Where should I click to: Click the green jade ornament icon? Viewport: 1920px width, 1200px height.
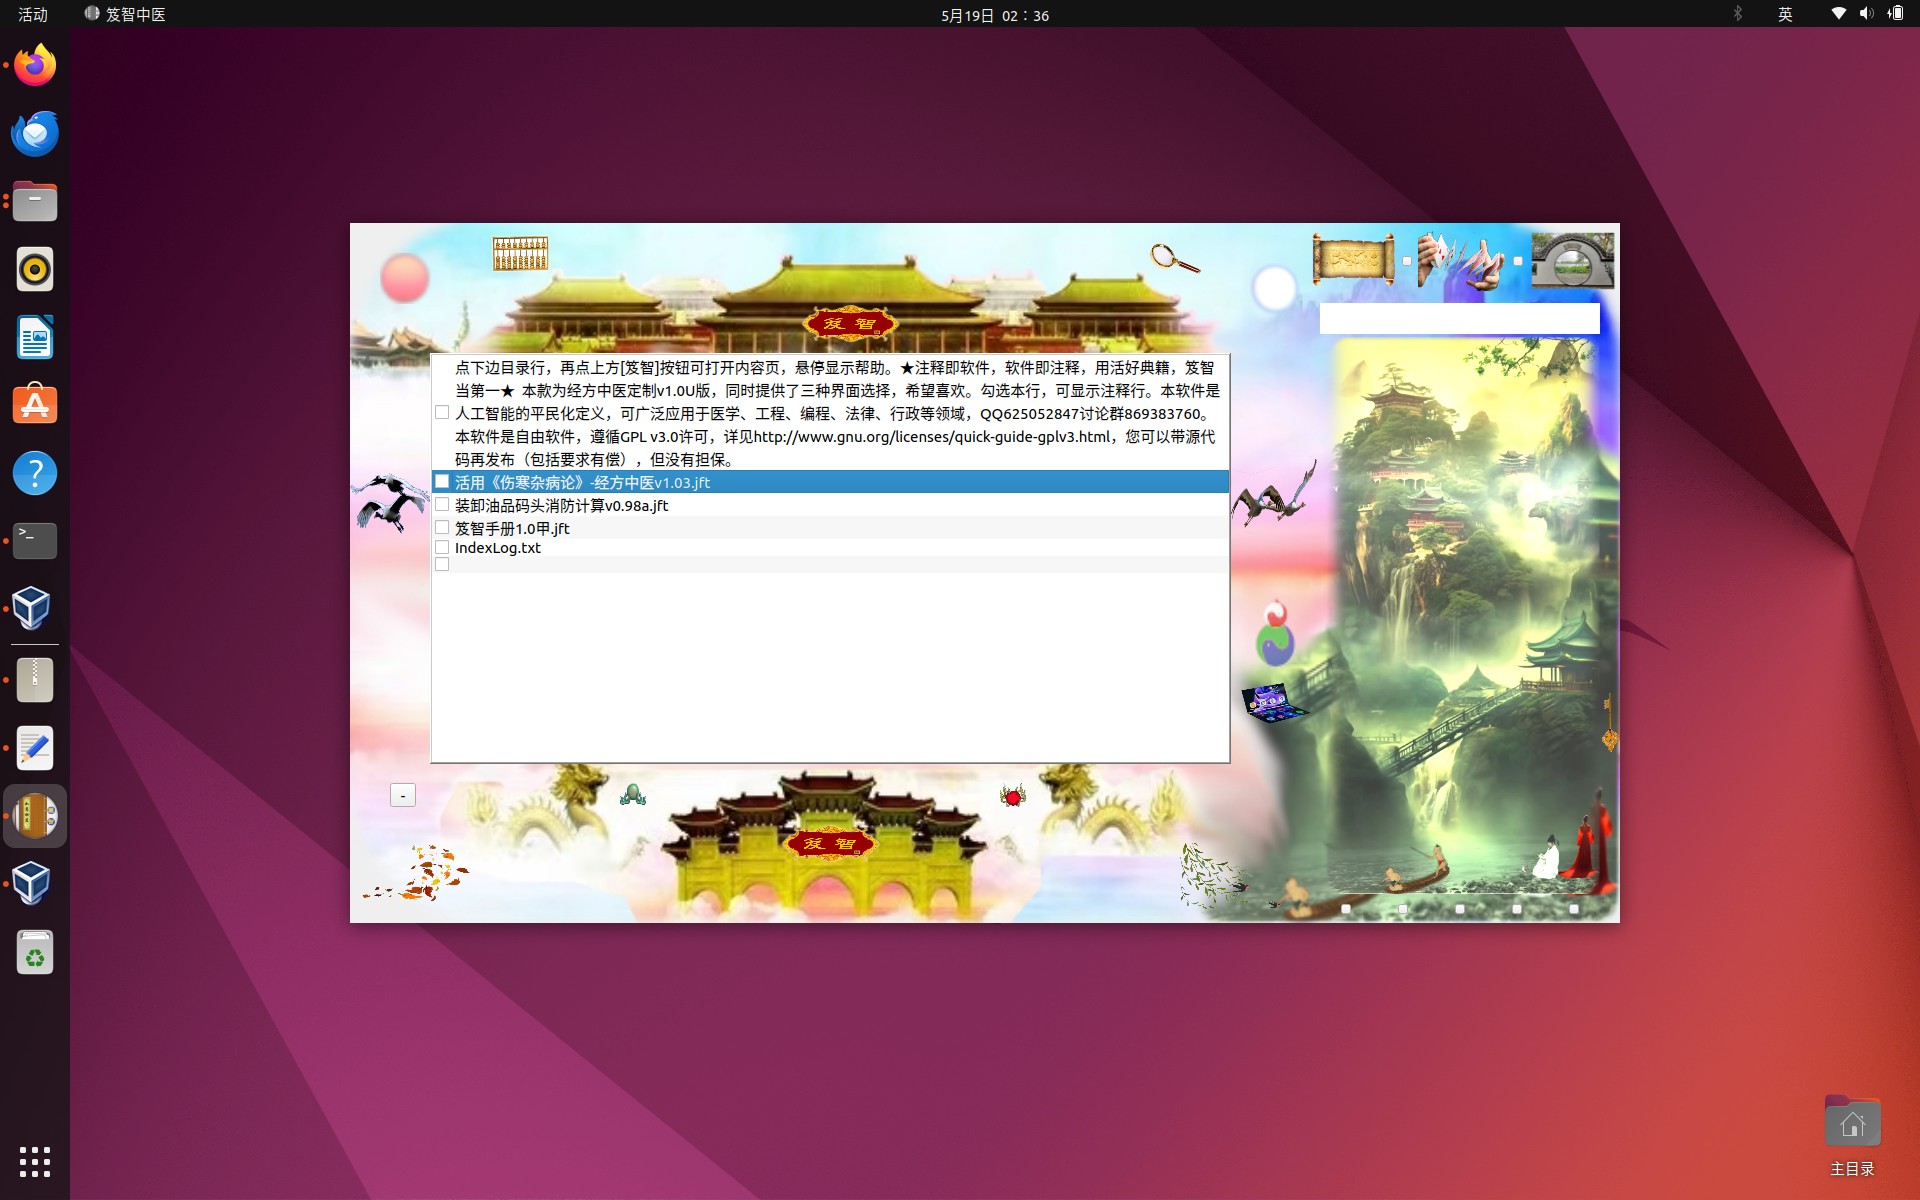pos(633,795)
